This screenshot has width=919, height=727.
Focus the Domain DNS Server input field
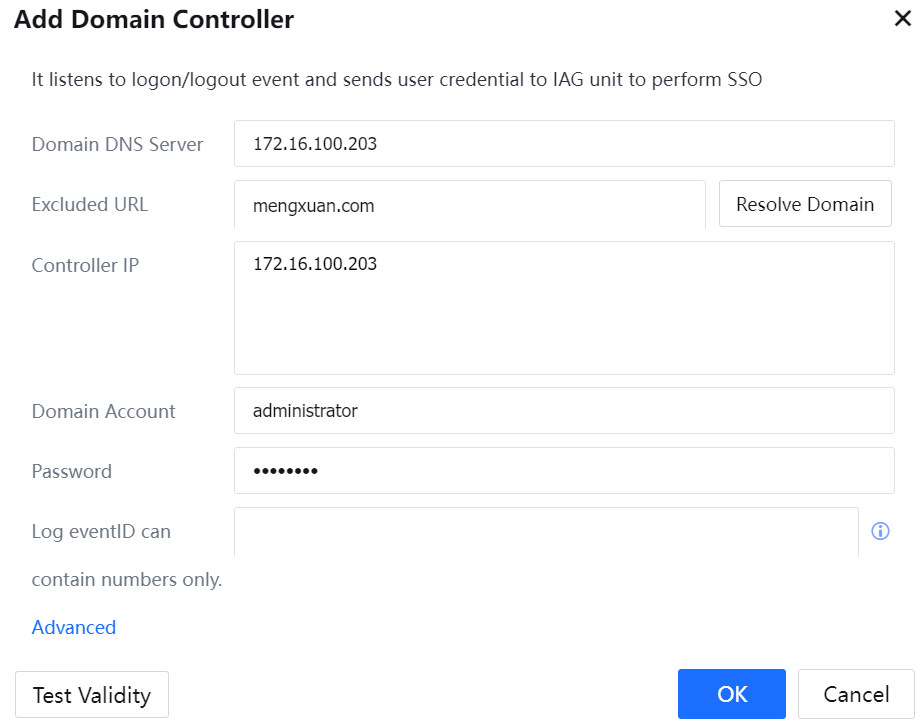(564, 144)
